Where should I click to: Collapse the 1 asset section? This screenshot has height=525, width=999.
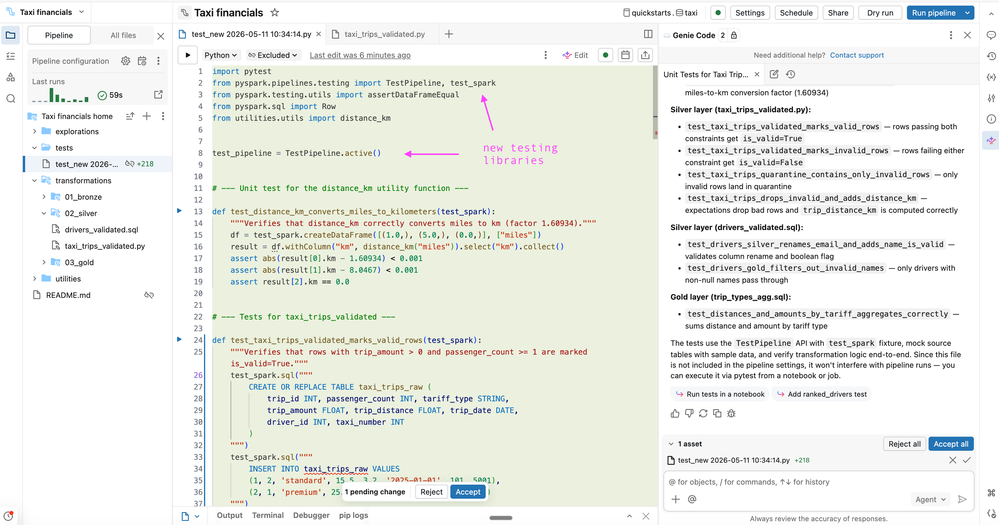tap(671, 444)
